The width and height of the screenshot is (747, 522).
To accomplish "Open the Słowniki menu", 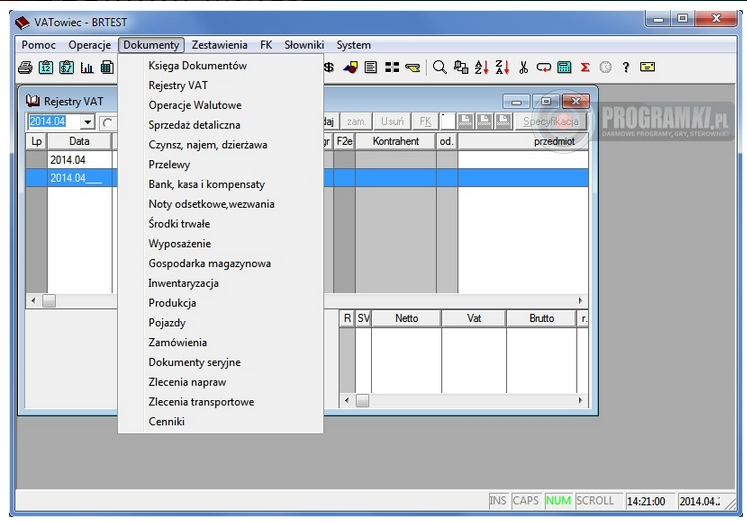I will pos(304,45).
